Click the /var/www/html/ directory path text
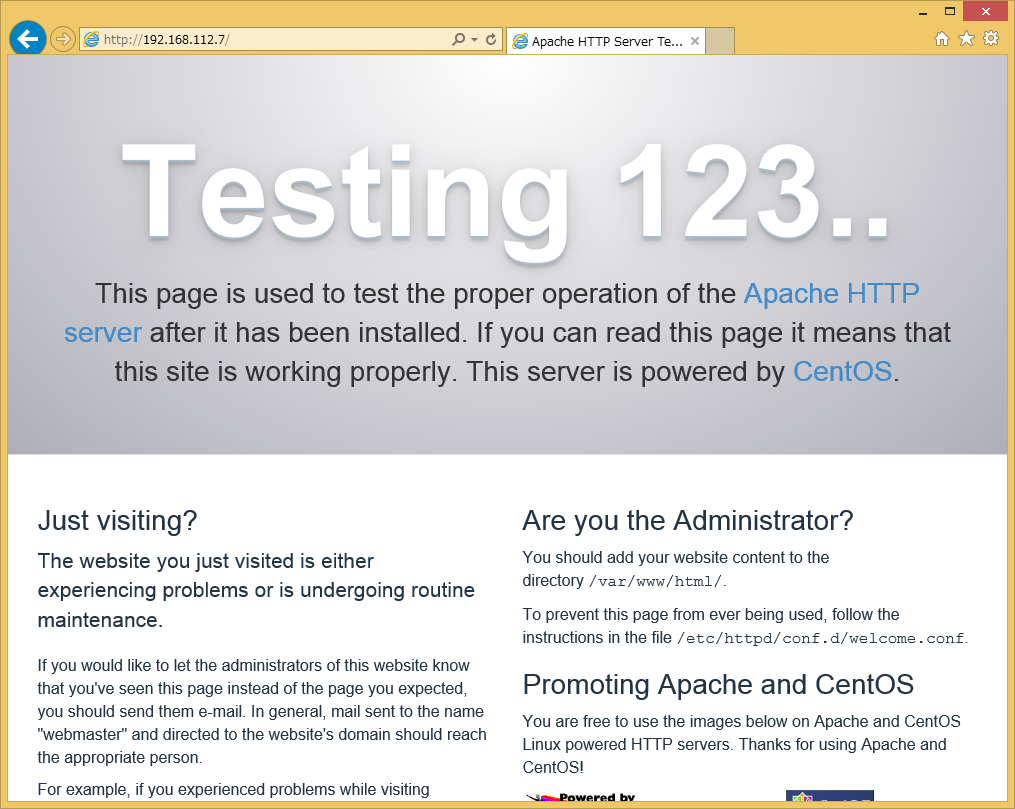This screenshot has height=809, width=1015. (655, 581)
